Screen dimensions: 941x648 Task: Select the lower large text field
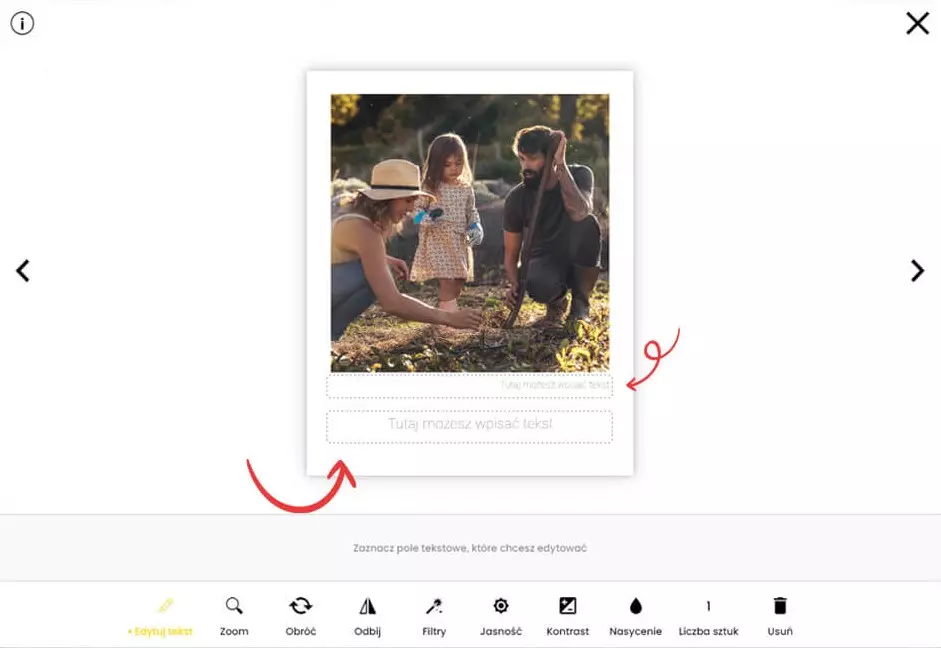tap(469, 427)
